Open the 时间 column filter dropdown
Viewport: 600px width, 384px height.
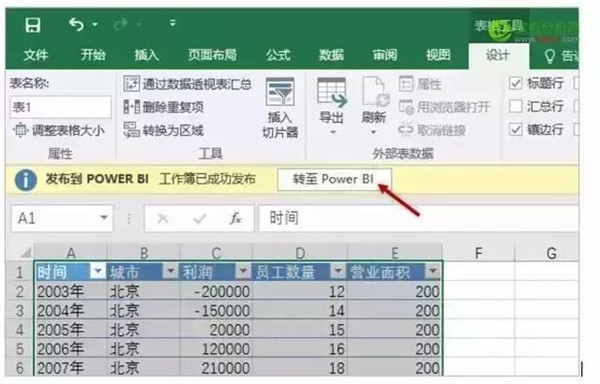(98, 271)
